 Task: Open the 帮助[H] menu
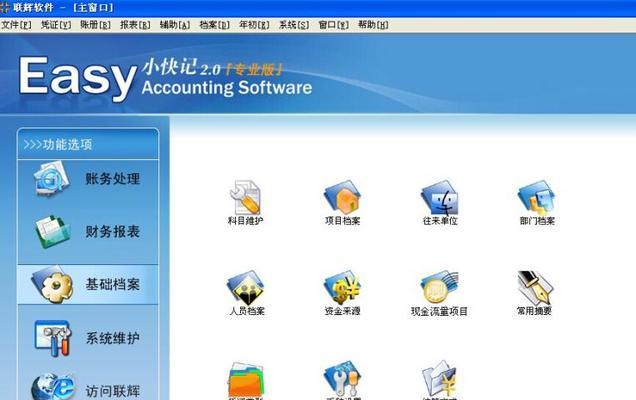(373, 25)
